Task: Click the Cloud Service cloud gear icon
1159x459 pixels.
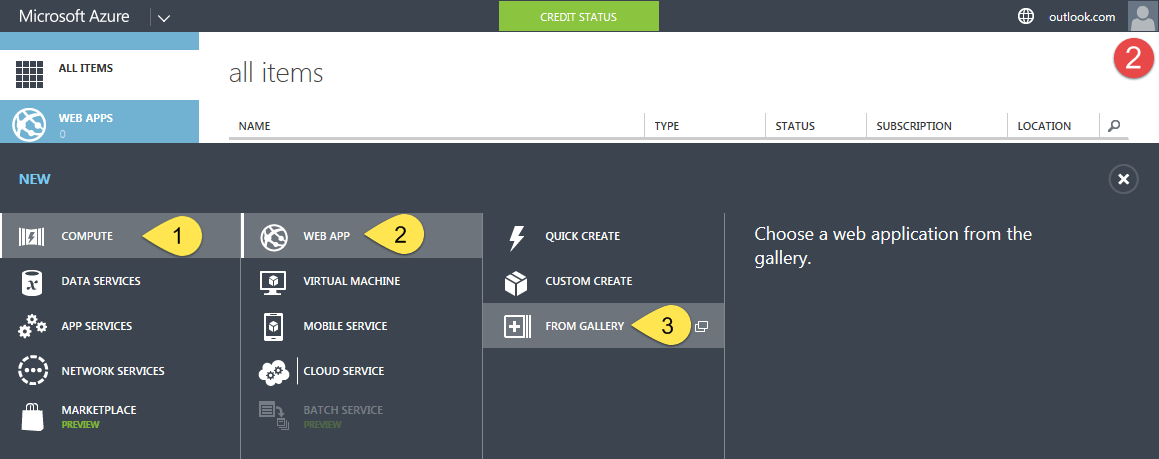Action: [273, 372]
